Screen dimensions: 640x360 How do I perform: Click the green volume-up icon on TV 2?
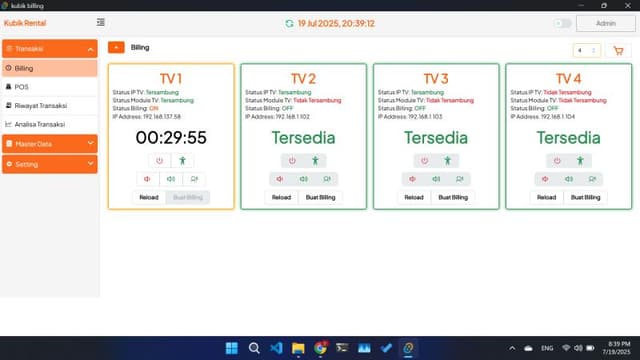(303, 179)
